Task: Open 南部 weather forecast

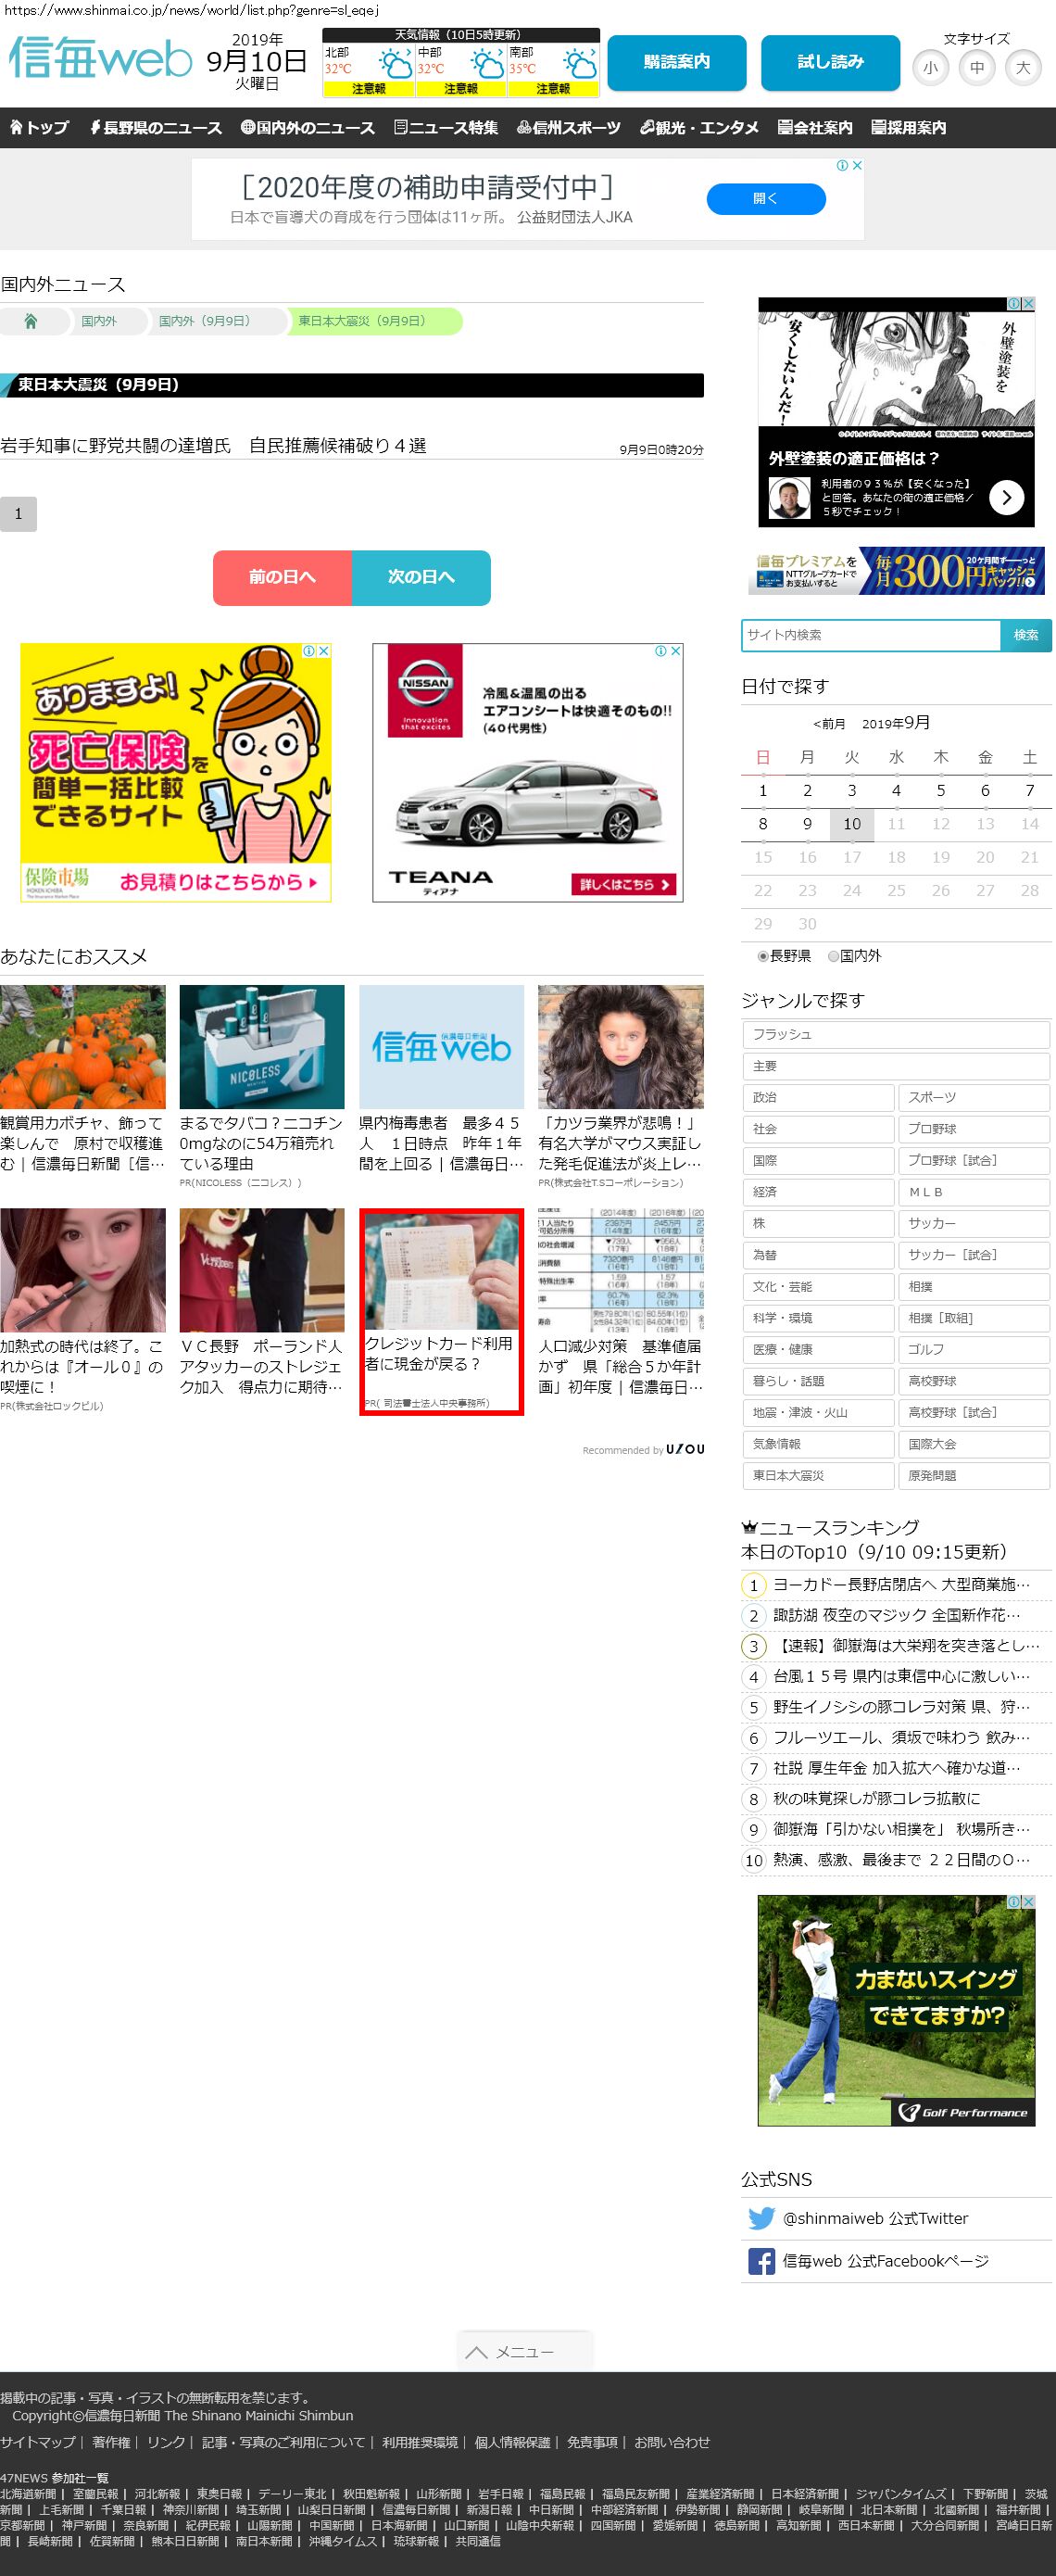Action: 553,70
